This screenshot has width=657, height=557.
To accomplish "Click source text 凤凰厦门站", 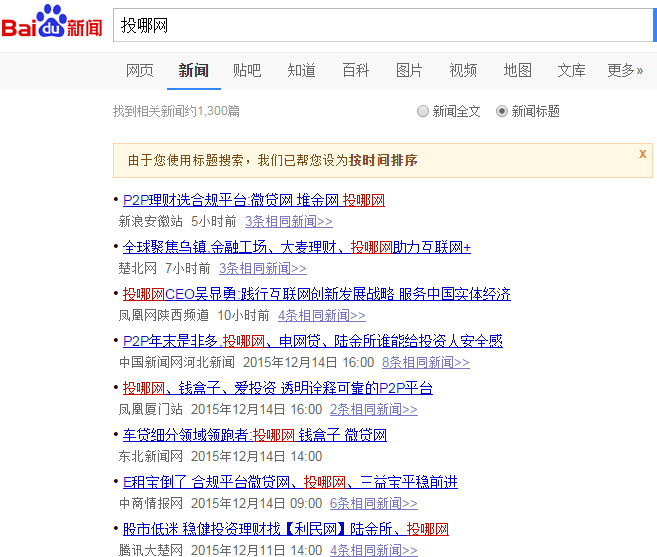I will point(150,409).
